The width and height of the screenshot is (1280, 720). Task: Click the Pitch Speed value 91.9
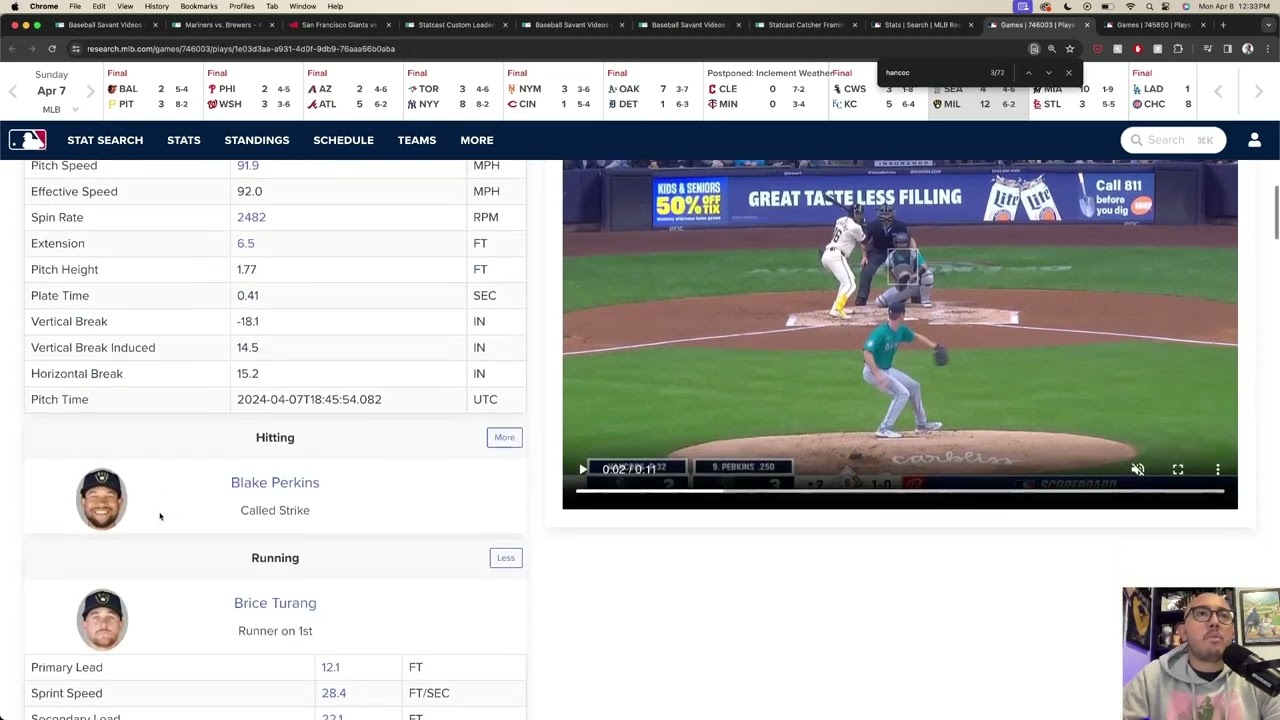click(x=247, y=166)
